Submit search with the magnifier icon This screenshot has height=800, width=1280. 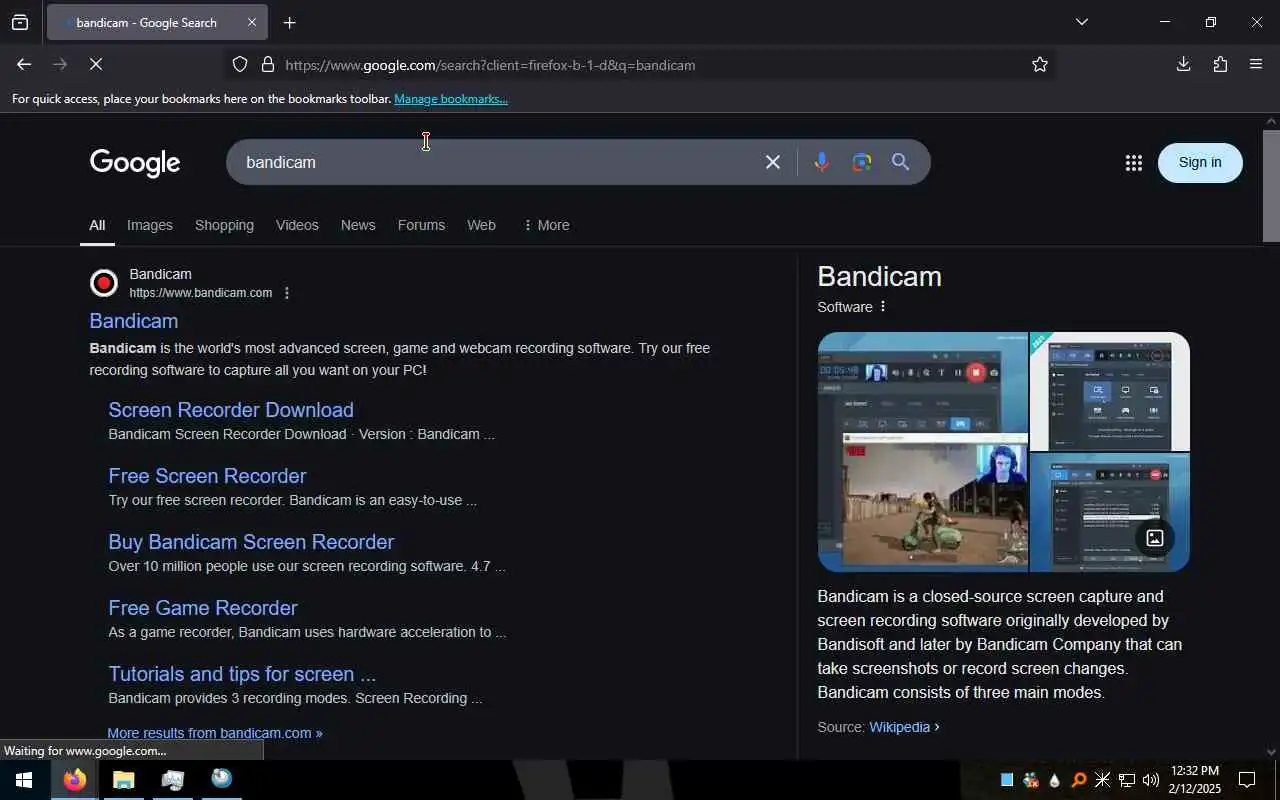[900, 162]
